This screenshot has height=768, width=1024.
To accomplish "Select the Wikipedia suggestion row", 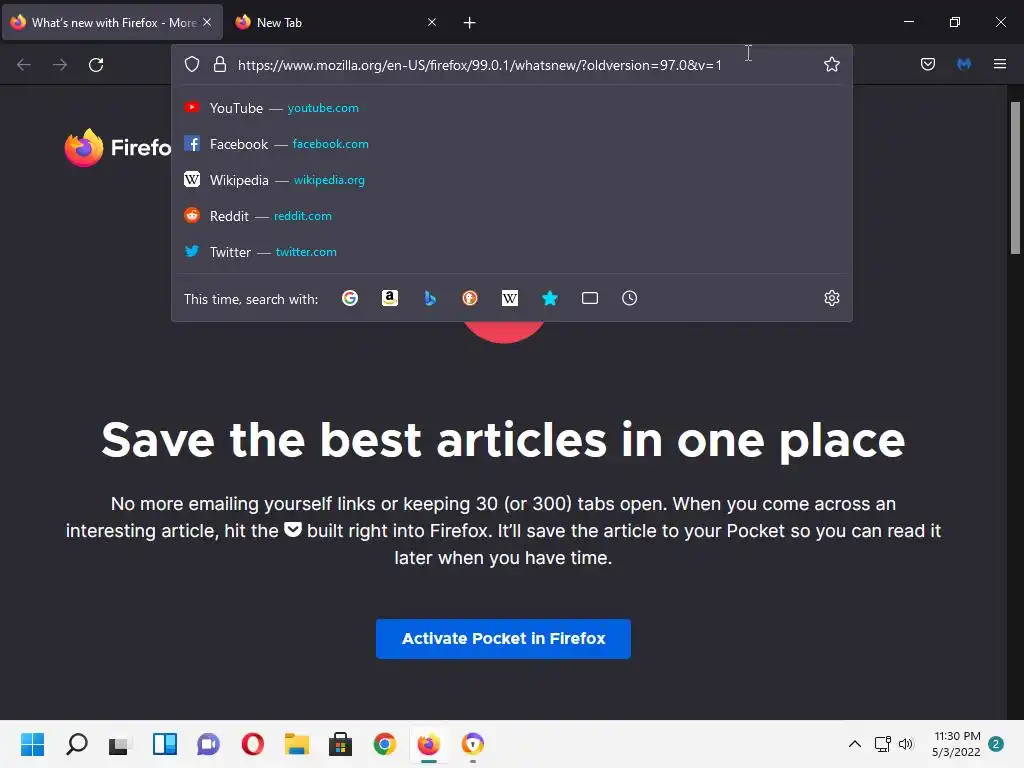I will 511,180.
